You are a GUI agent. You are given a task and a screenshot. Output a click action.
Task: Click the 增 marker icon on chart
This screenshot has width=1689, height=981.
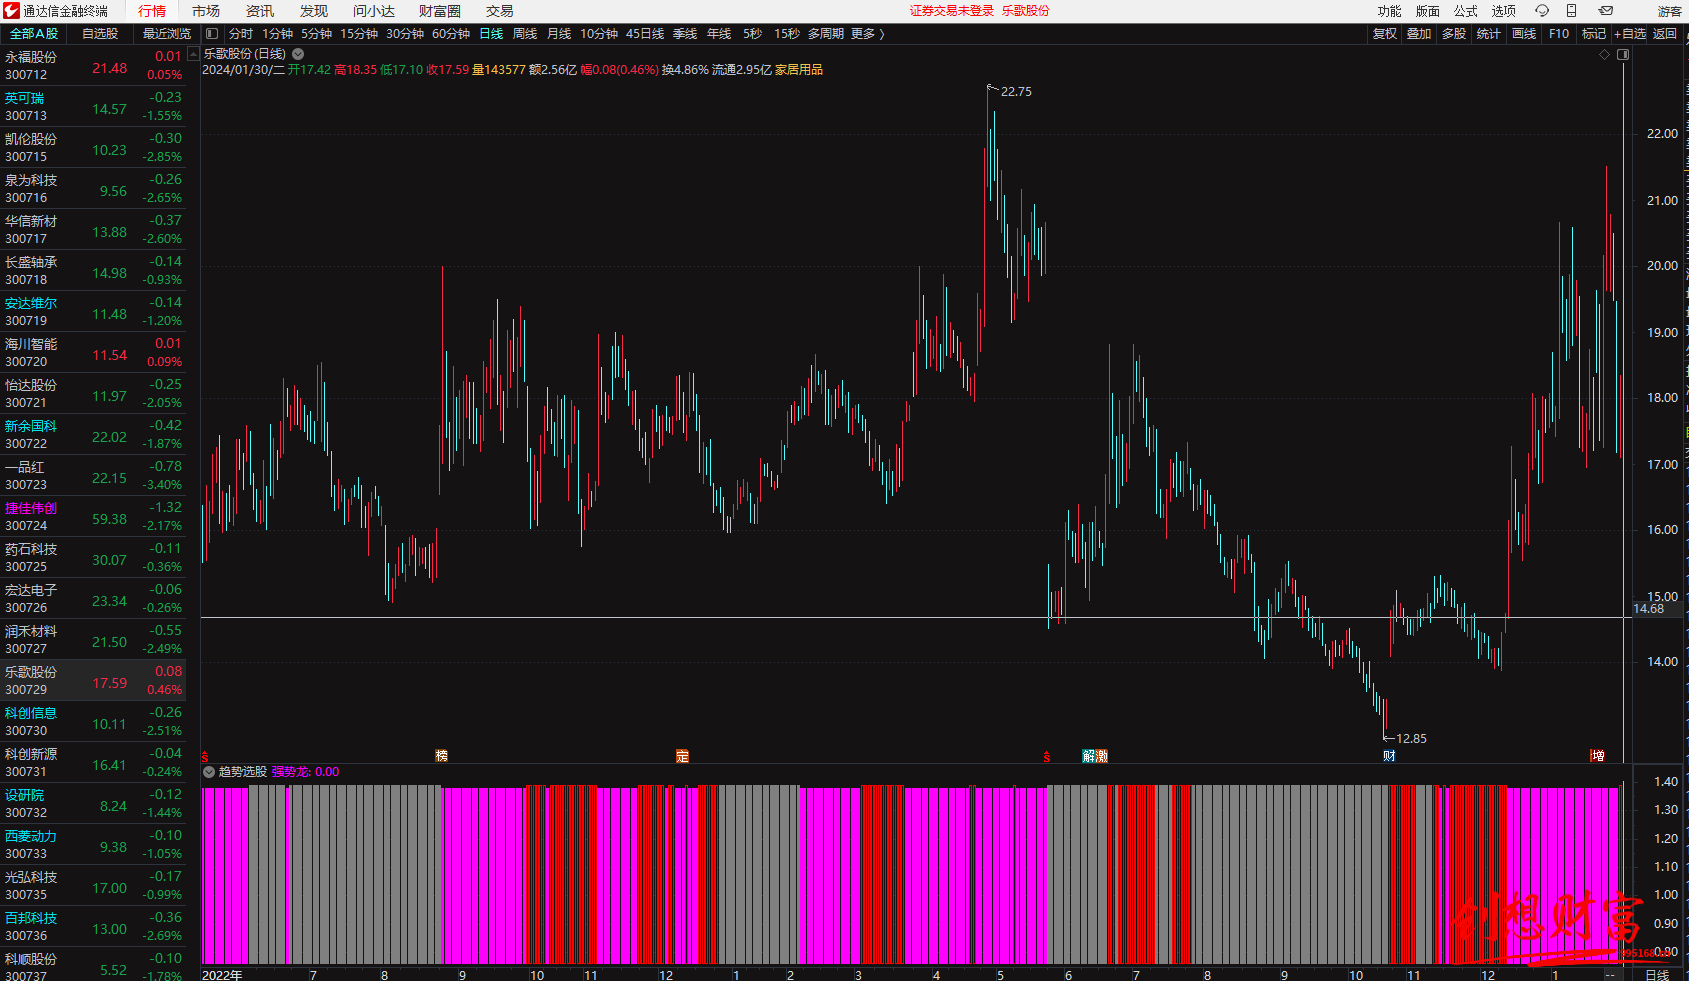[1598, 756]
